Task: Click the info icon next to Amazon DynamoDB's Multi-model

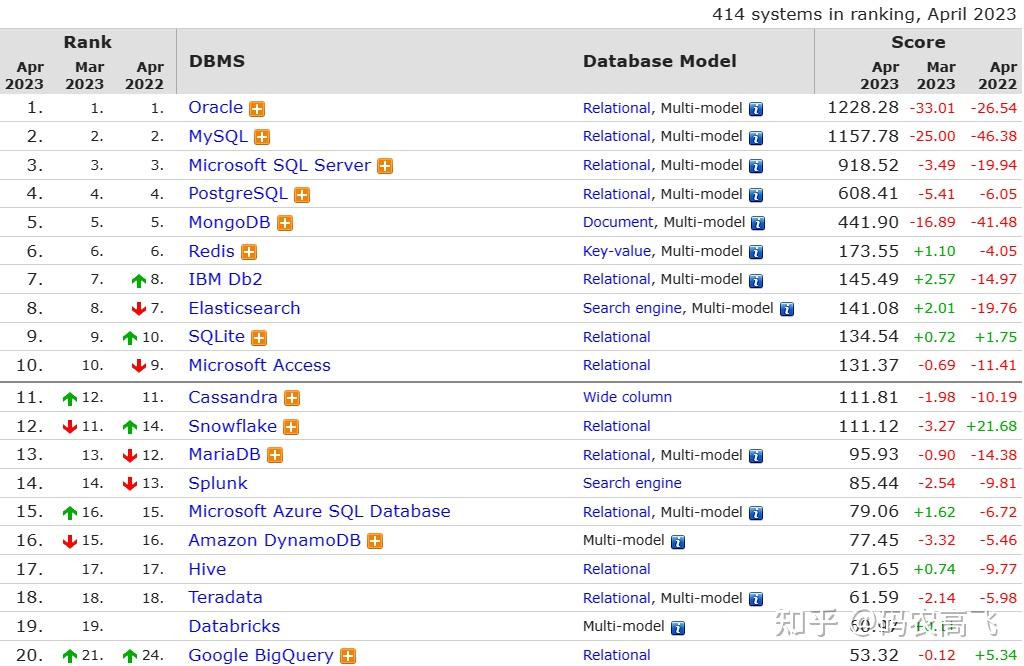Action: click(x=679, y=540)
